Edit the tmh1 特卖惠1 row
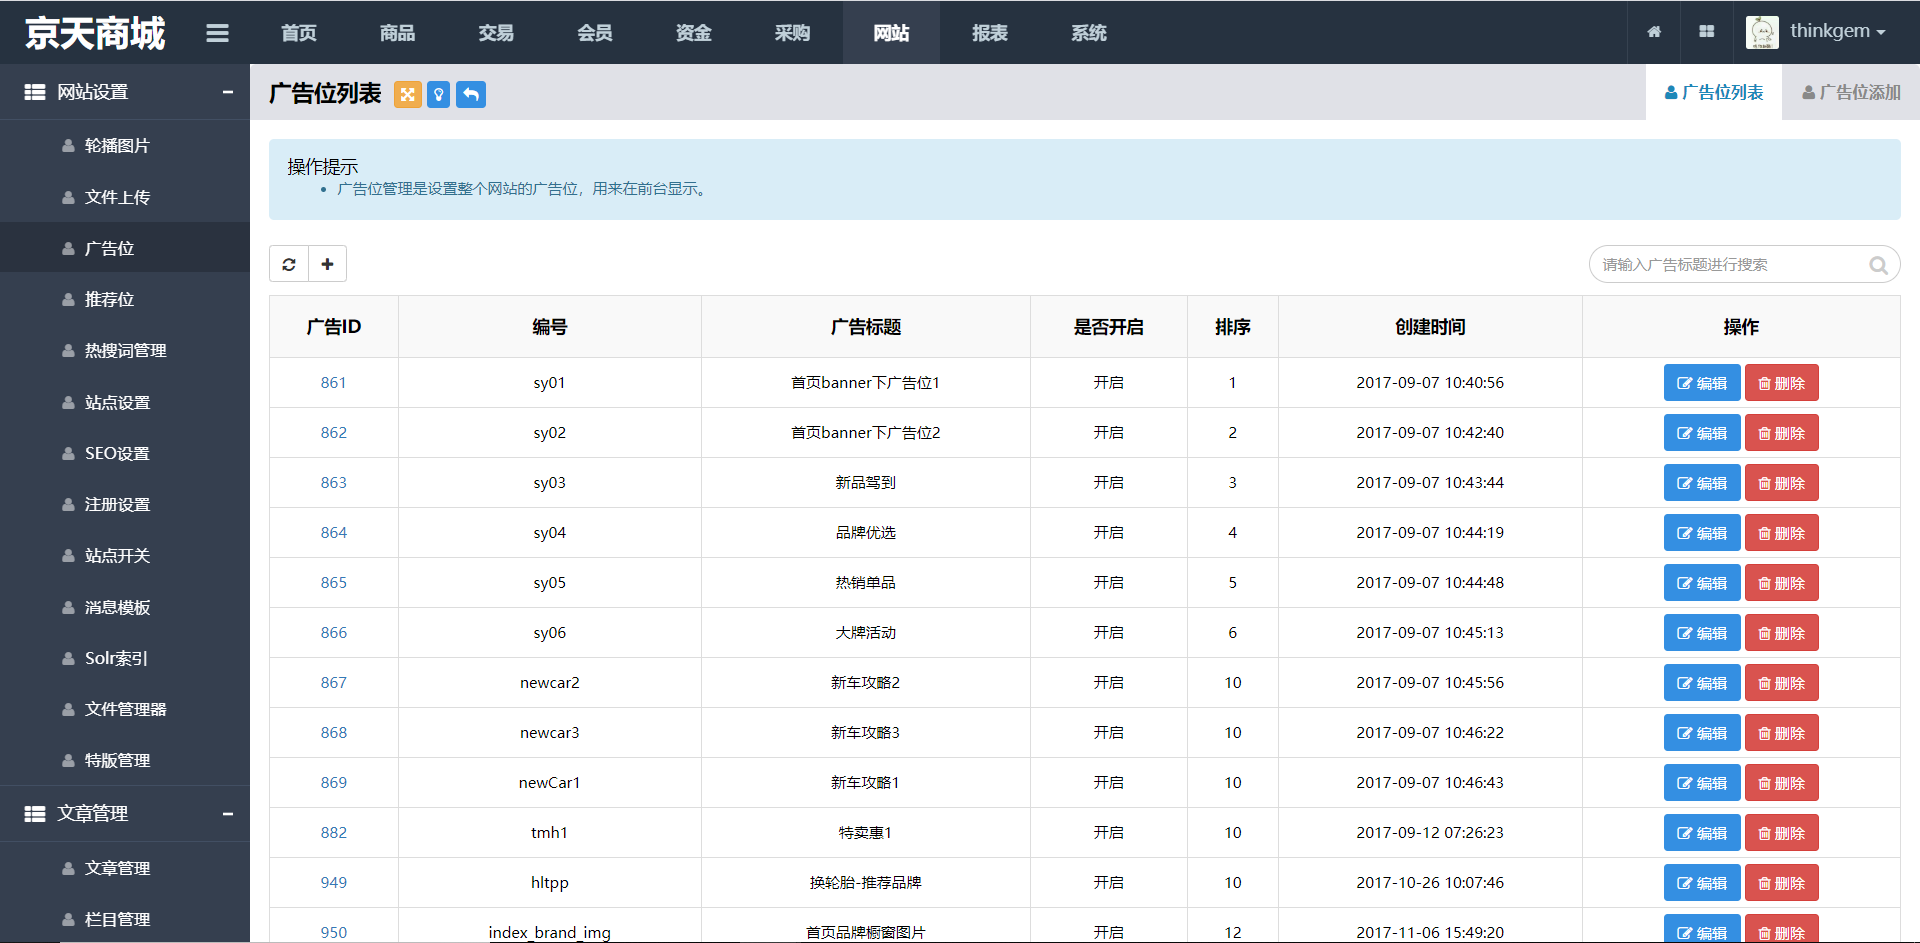Screen dimensions: 1920x943 (x=1702, y=833)
